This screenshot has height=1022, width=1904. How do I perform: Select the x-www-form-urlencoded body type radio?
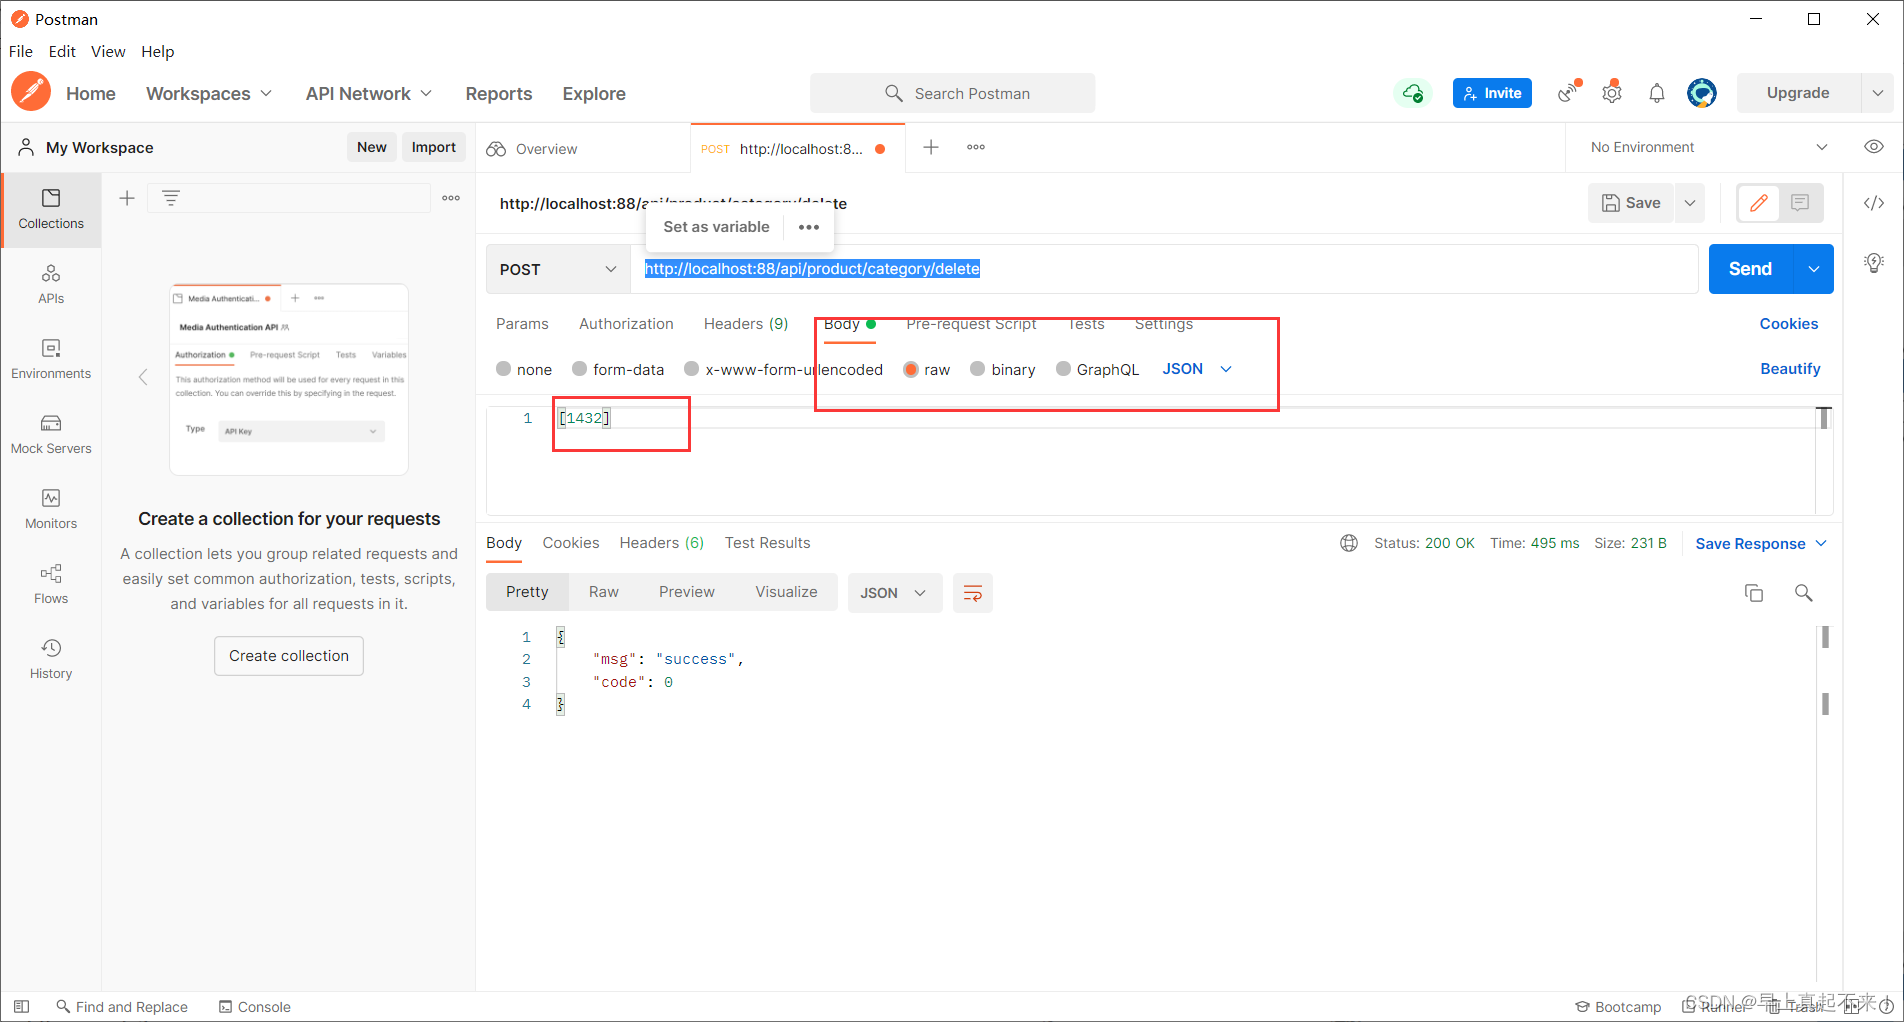click(691, 369)
